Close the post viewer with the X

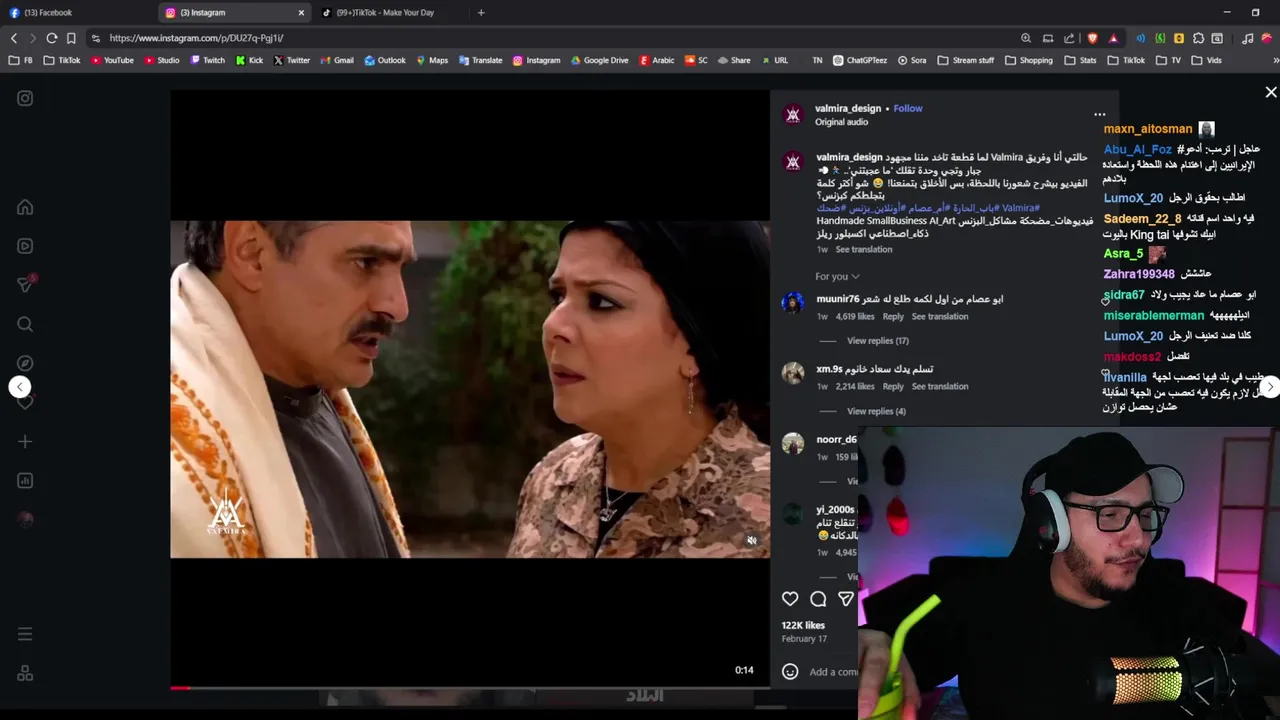pyautogui.click(x=1271, y=92)
